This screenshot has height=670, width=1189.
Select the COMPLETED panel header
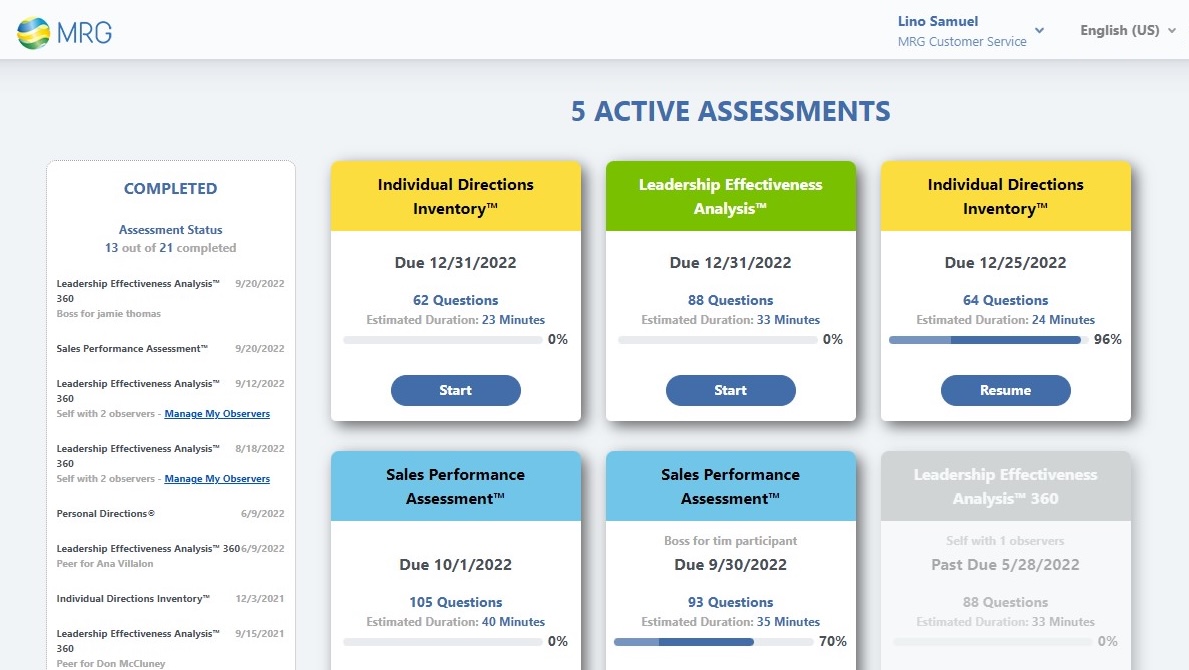click(x=170, y=188)
